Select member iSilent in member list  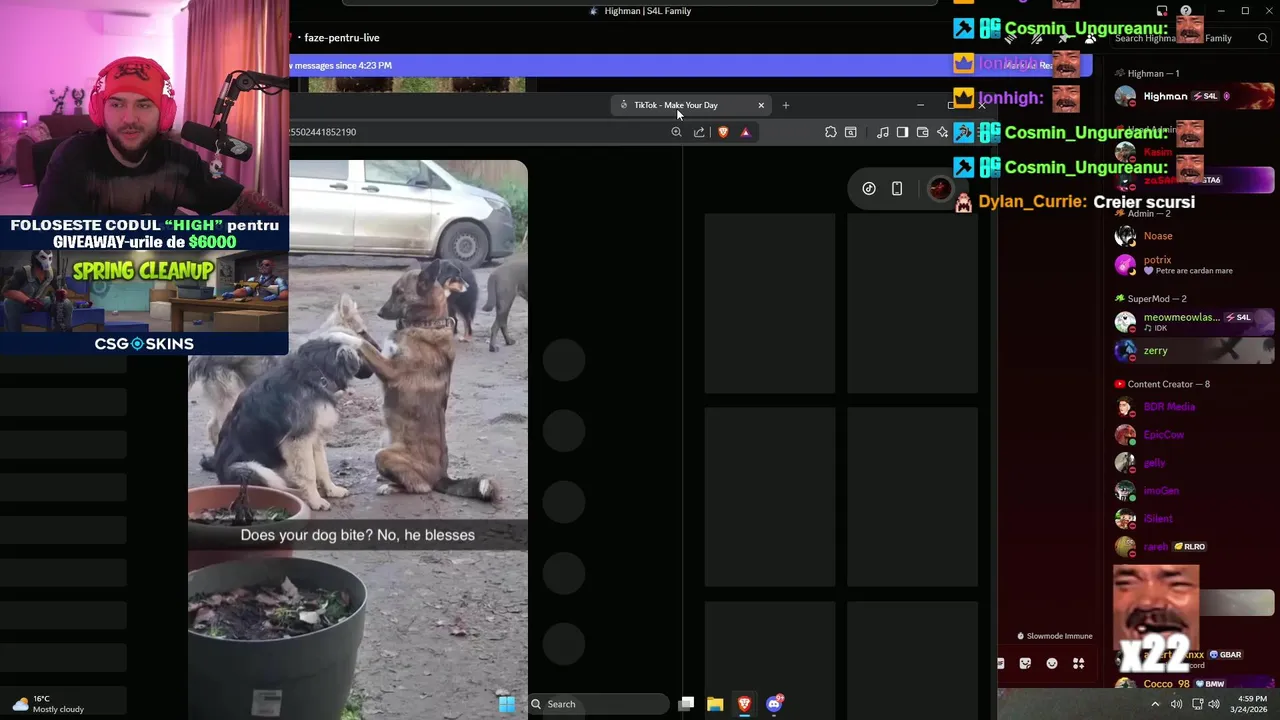coord(1194,519)
